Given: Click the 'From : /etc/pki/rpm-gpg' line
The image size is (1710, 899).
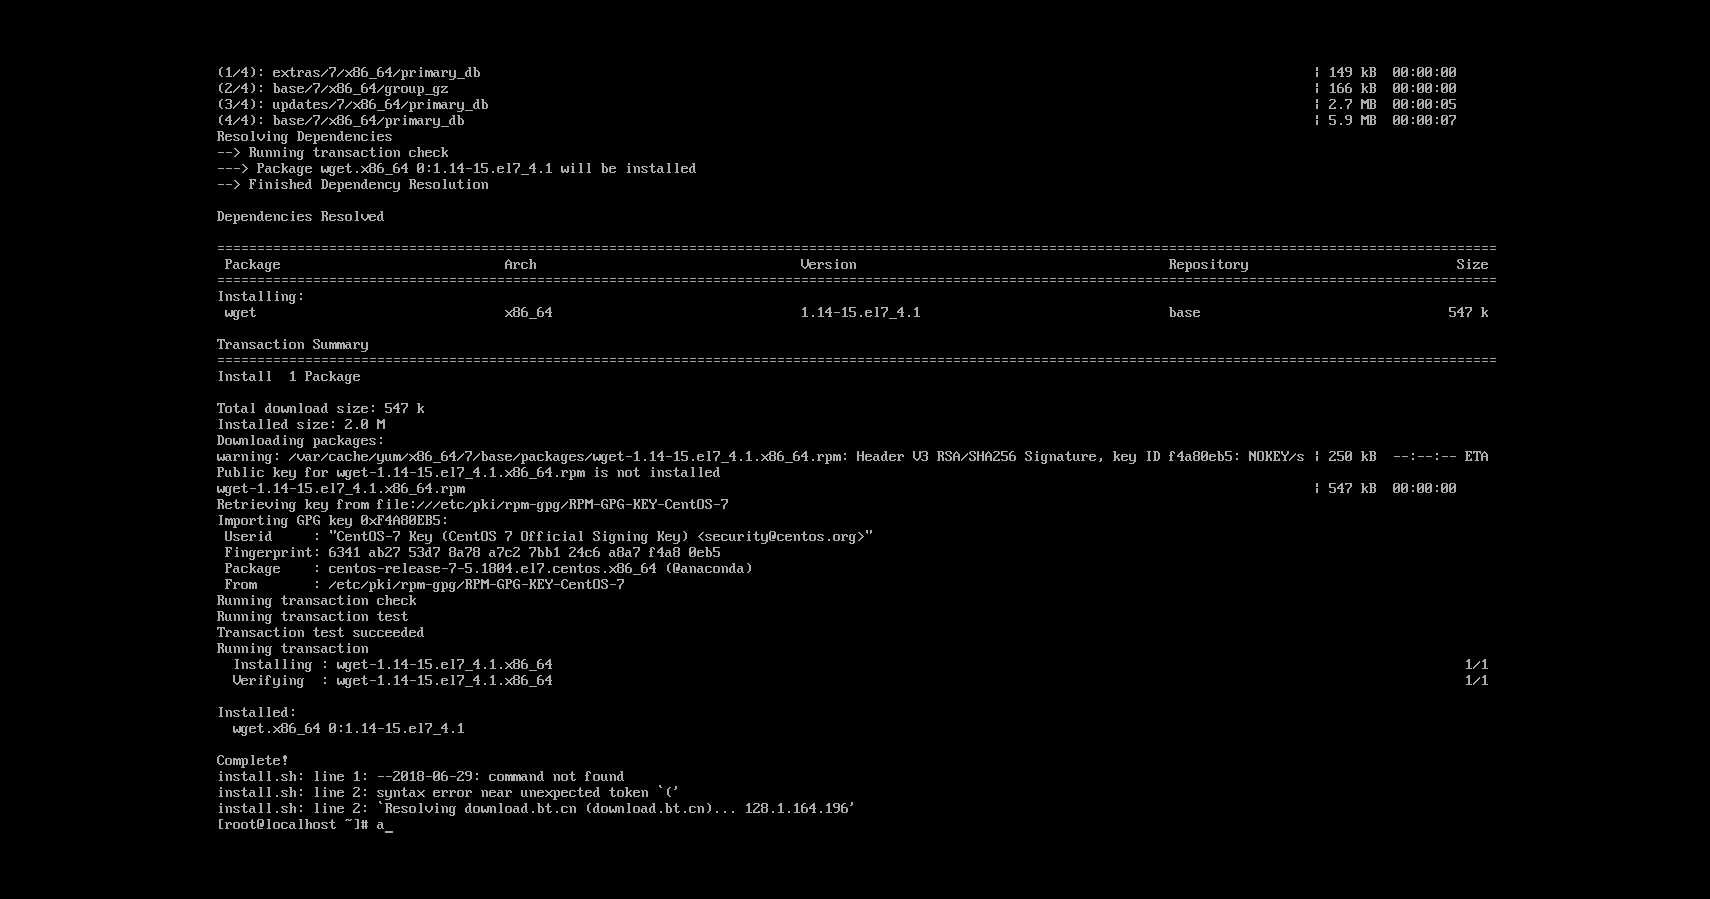Looking at the screenshot, I should tap(425, 584).
